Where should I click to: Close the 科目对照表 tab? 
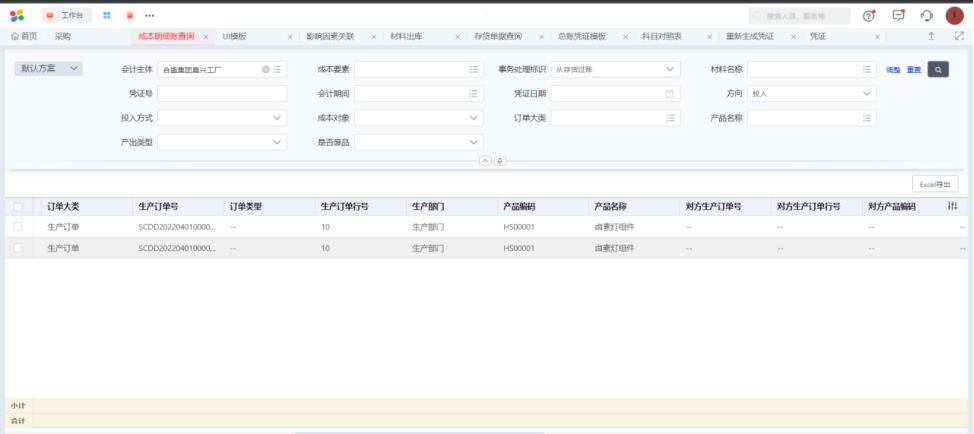point(709,37)
